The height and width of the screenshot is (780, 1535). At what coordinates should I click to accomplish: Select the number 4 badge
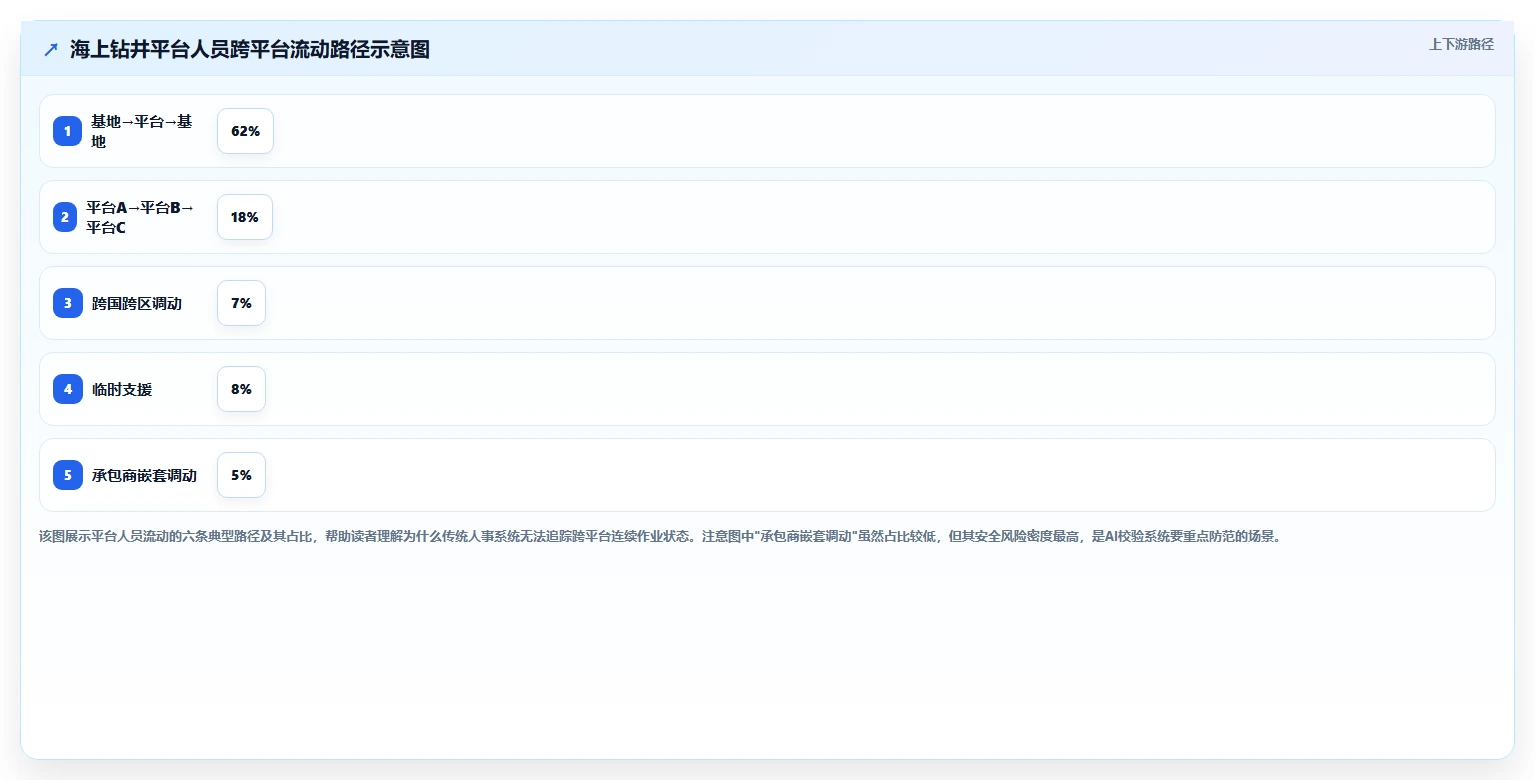(x=68, y=389)
